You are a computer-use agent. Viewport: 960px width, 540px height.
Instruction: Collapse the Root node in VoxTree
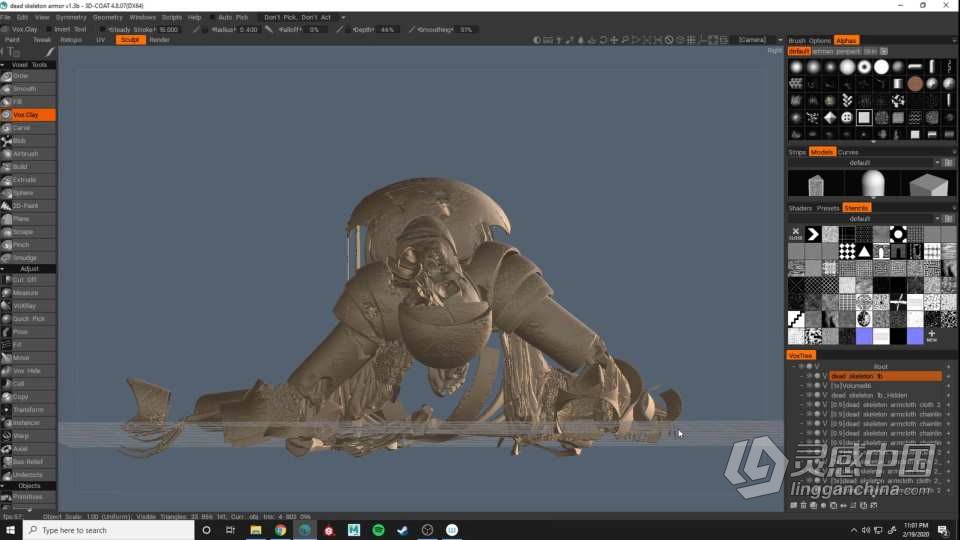pyautogui.click(x=794, y=366)
